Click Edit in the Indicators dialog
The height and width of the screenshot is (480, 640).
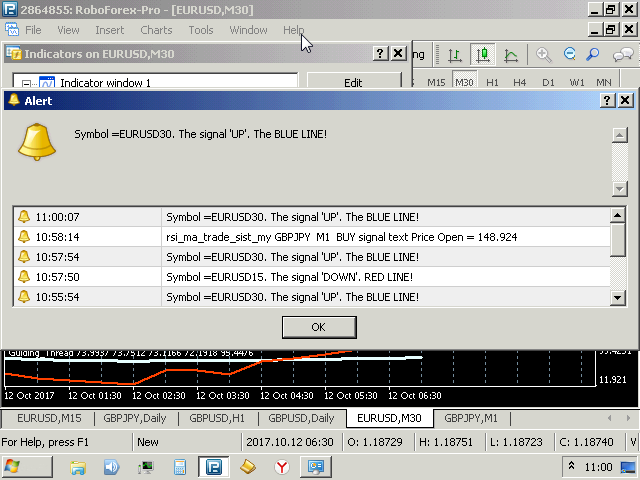353,81
